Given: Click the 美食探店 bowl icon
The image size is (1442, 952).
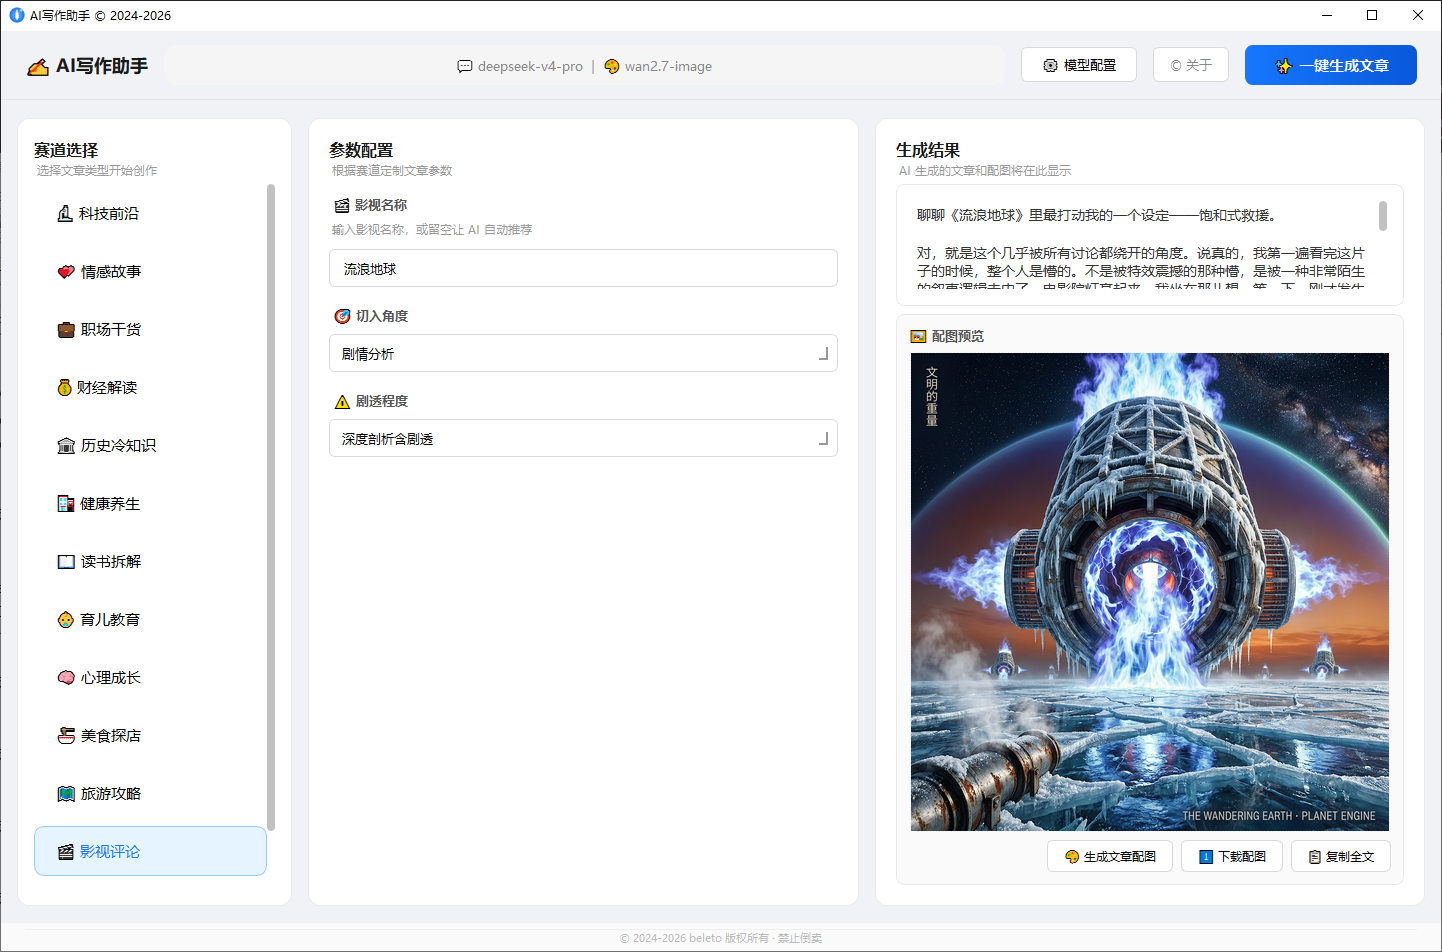Looking at the screenshot, I should [66, 736].
